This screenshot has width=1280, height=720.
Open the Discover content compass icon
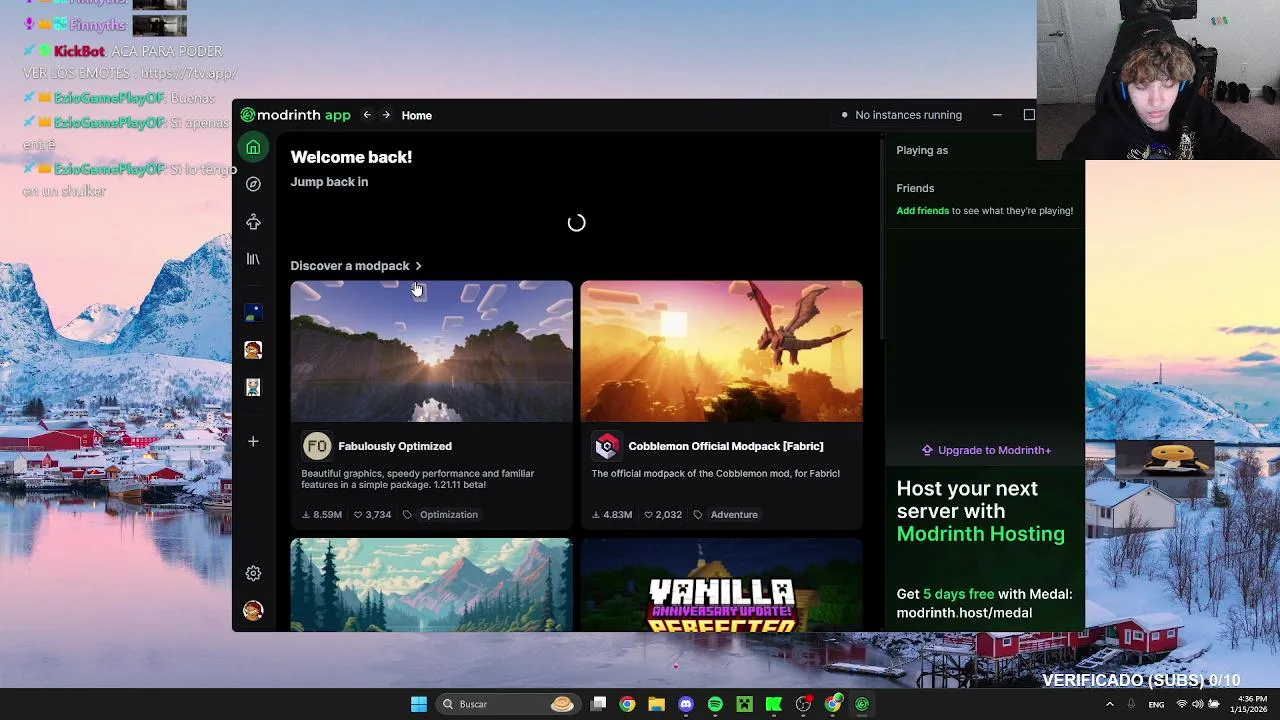pyautogui.click(x=253, y=184)
